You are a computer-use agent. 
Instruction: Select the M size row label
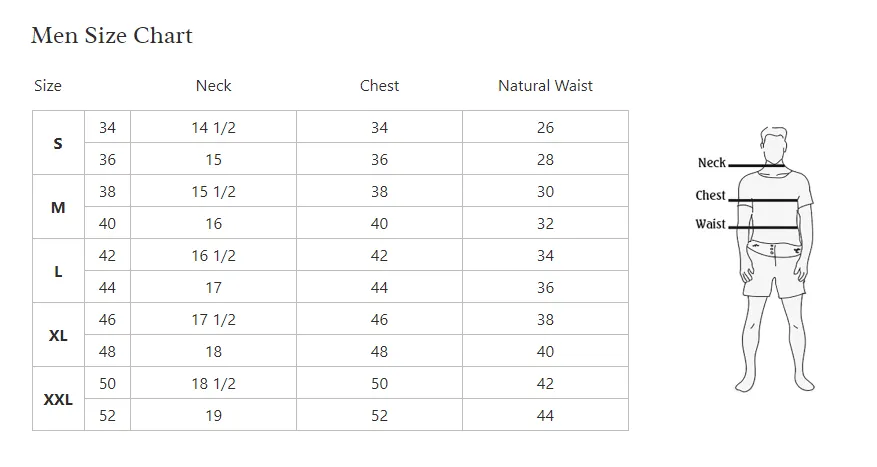click(x=58, y=207)
